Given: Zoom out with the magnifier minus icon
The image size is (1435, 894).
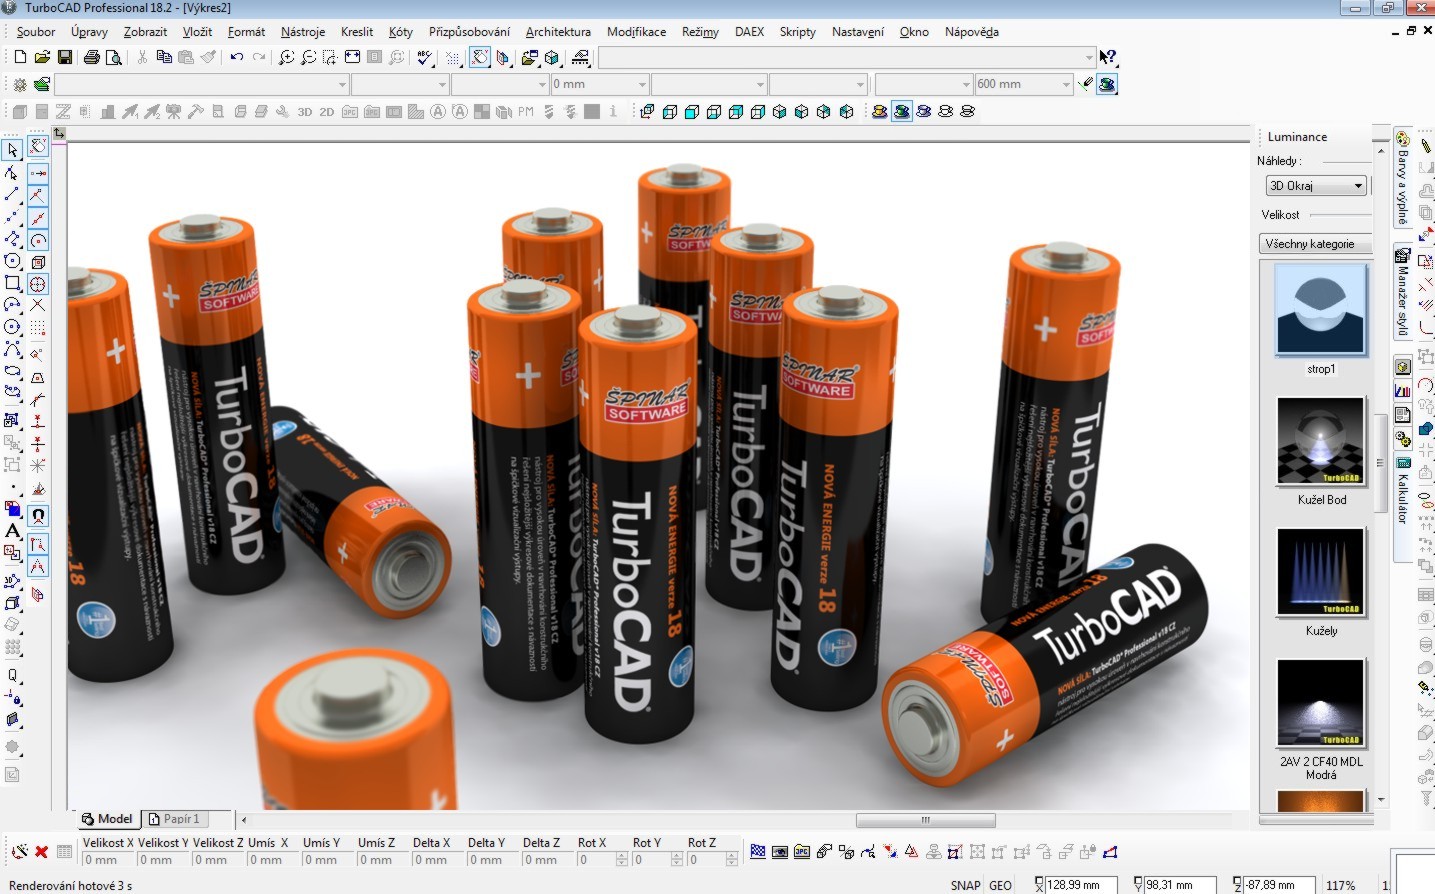Looking at the screenshot, I should pyautogui.click(x=309, y=58).
